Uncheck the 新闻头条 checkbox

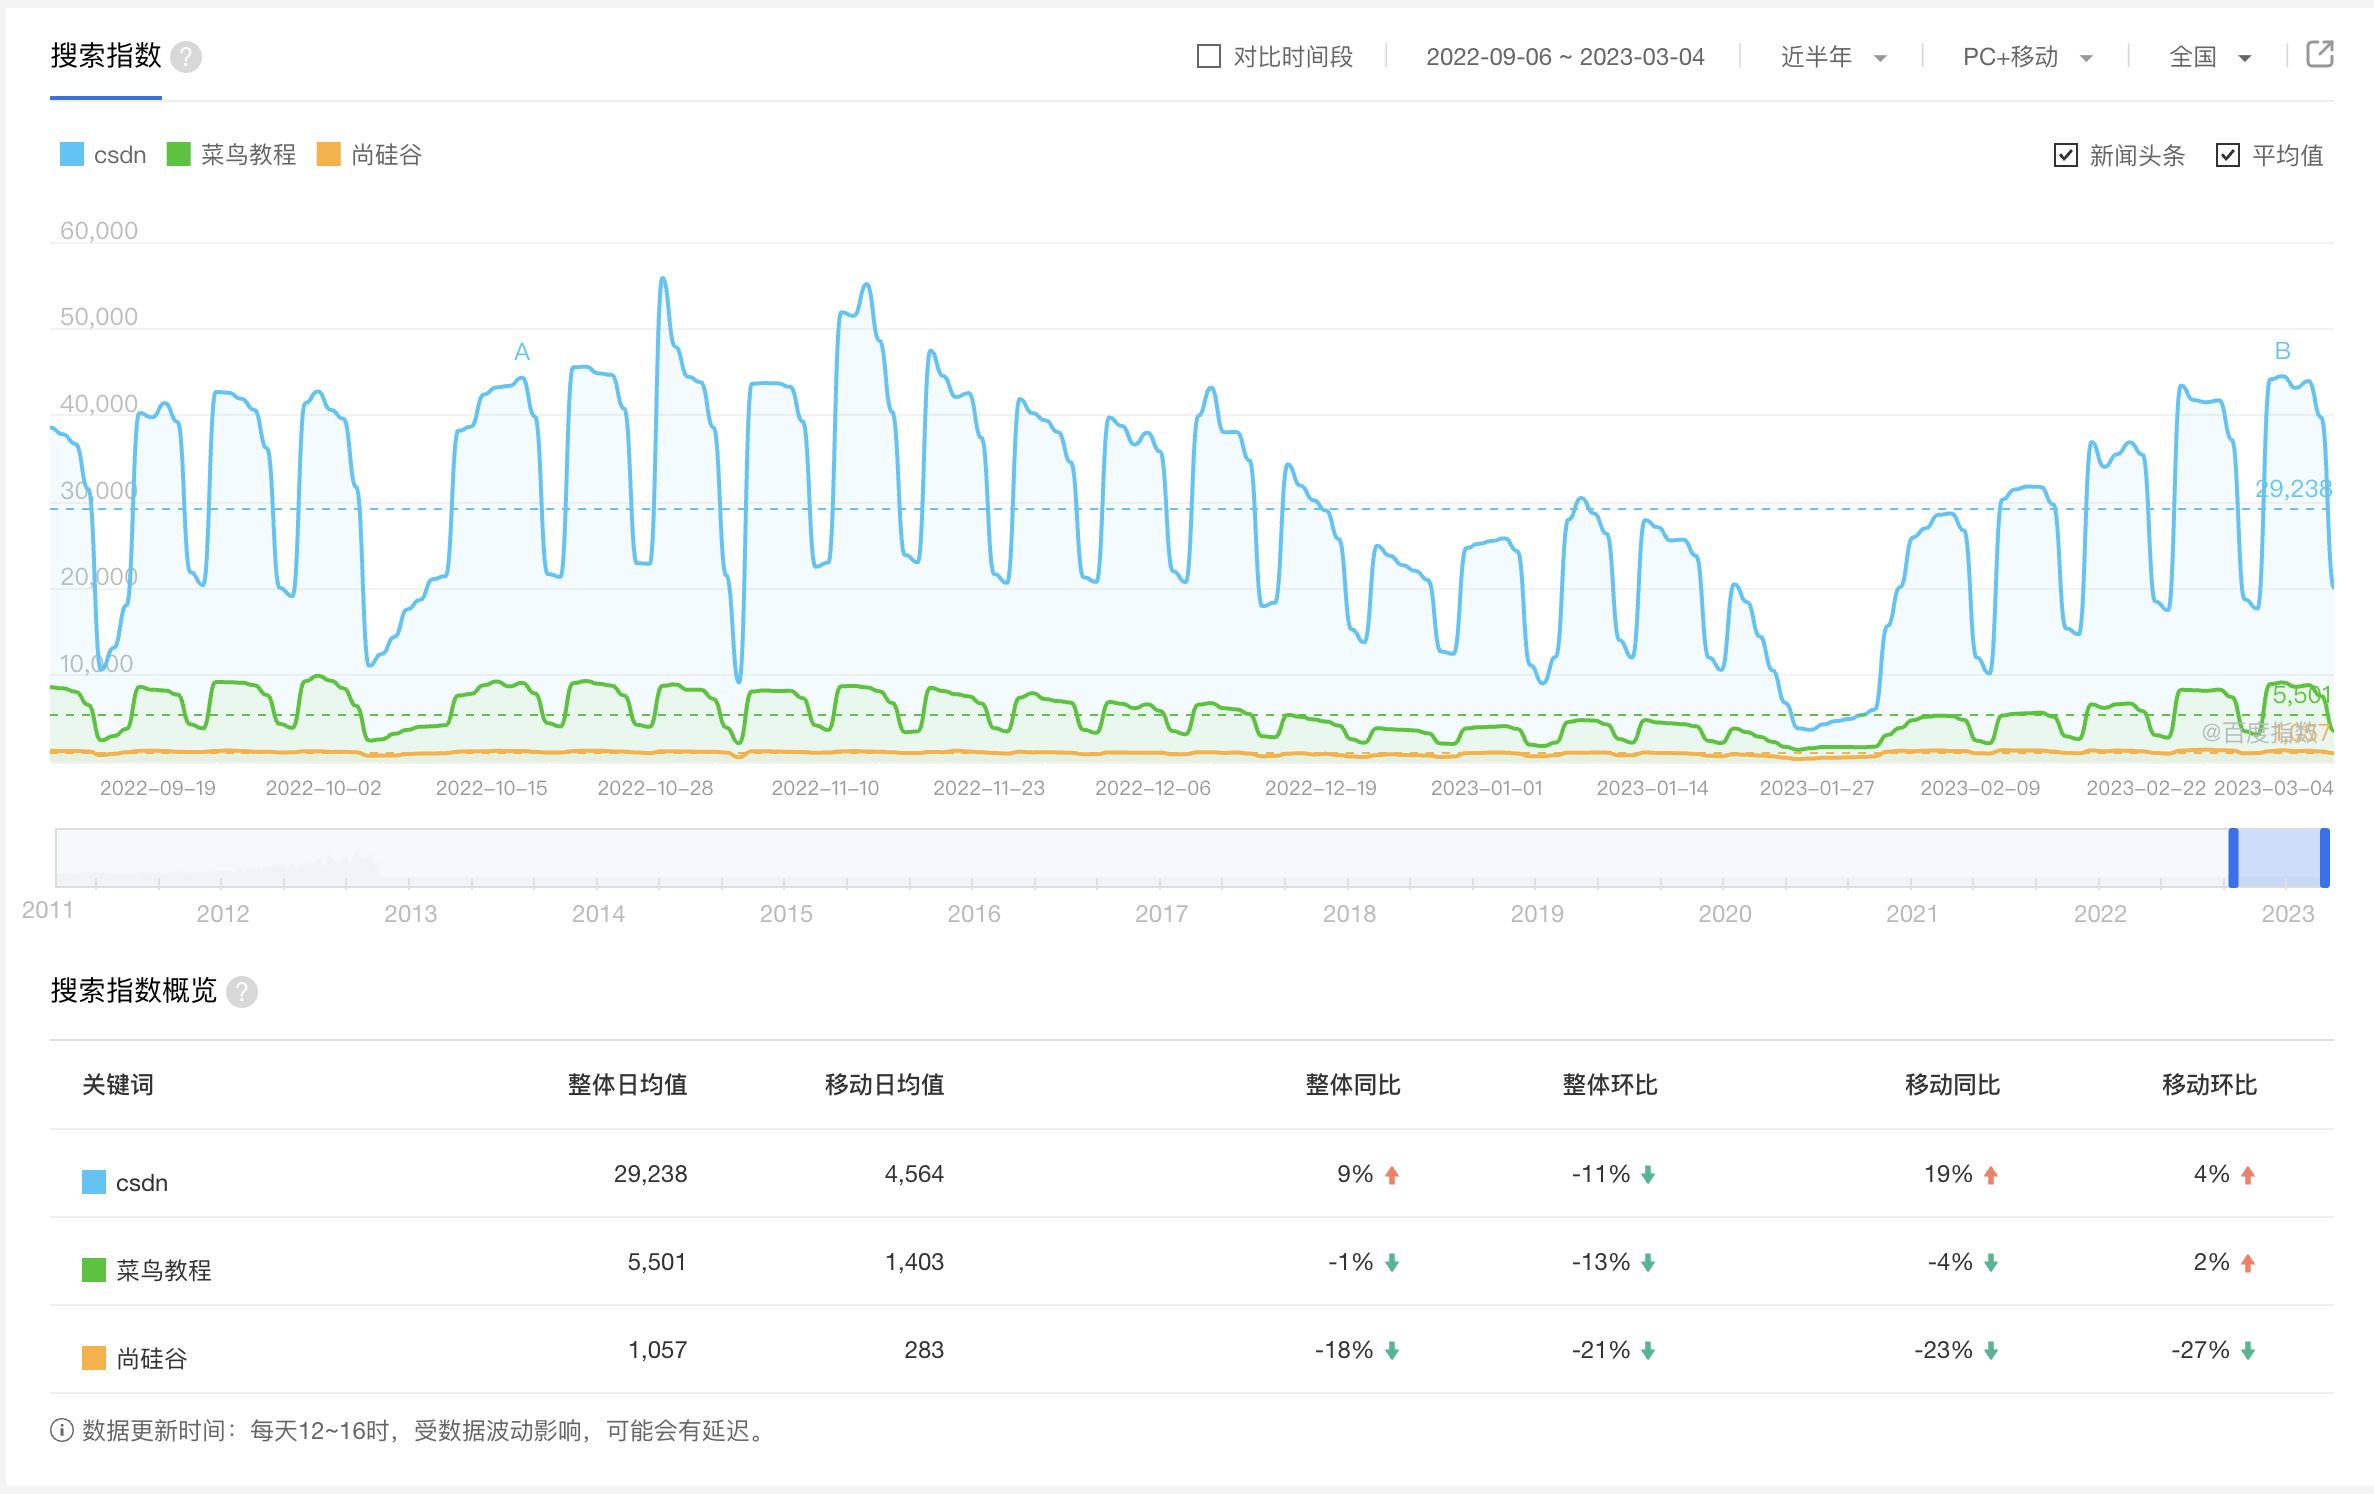(2065, 156)
